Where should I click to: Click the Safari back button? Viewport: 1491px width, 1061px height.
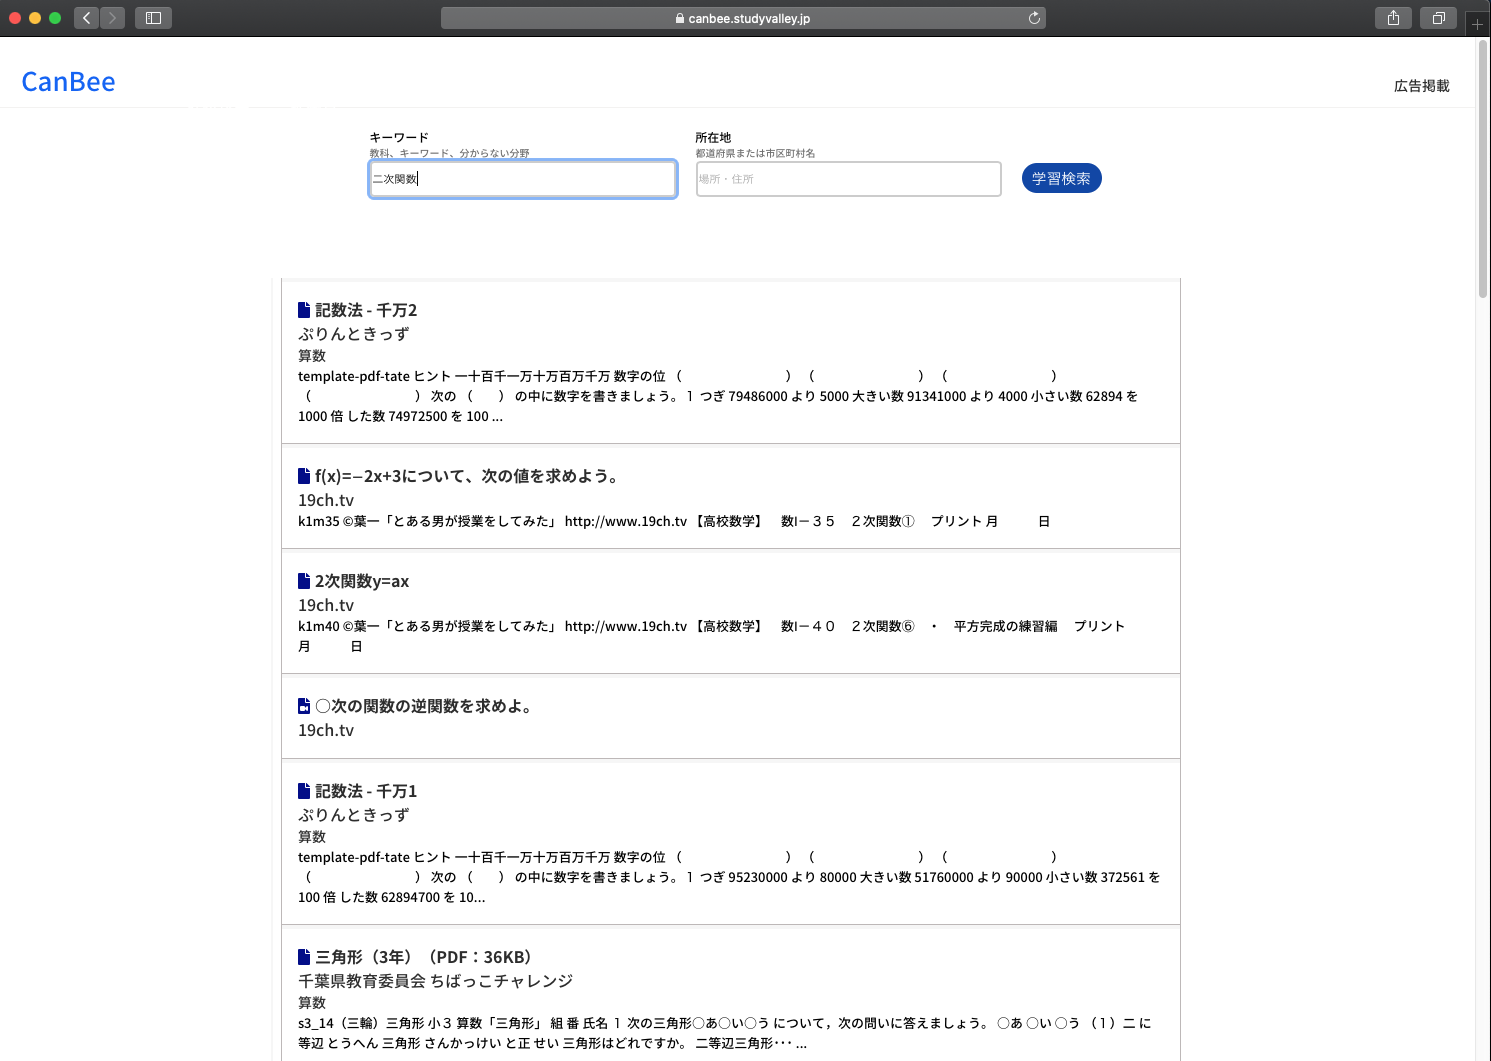point(87,18)
